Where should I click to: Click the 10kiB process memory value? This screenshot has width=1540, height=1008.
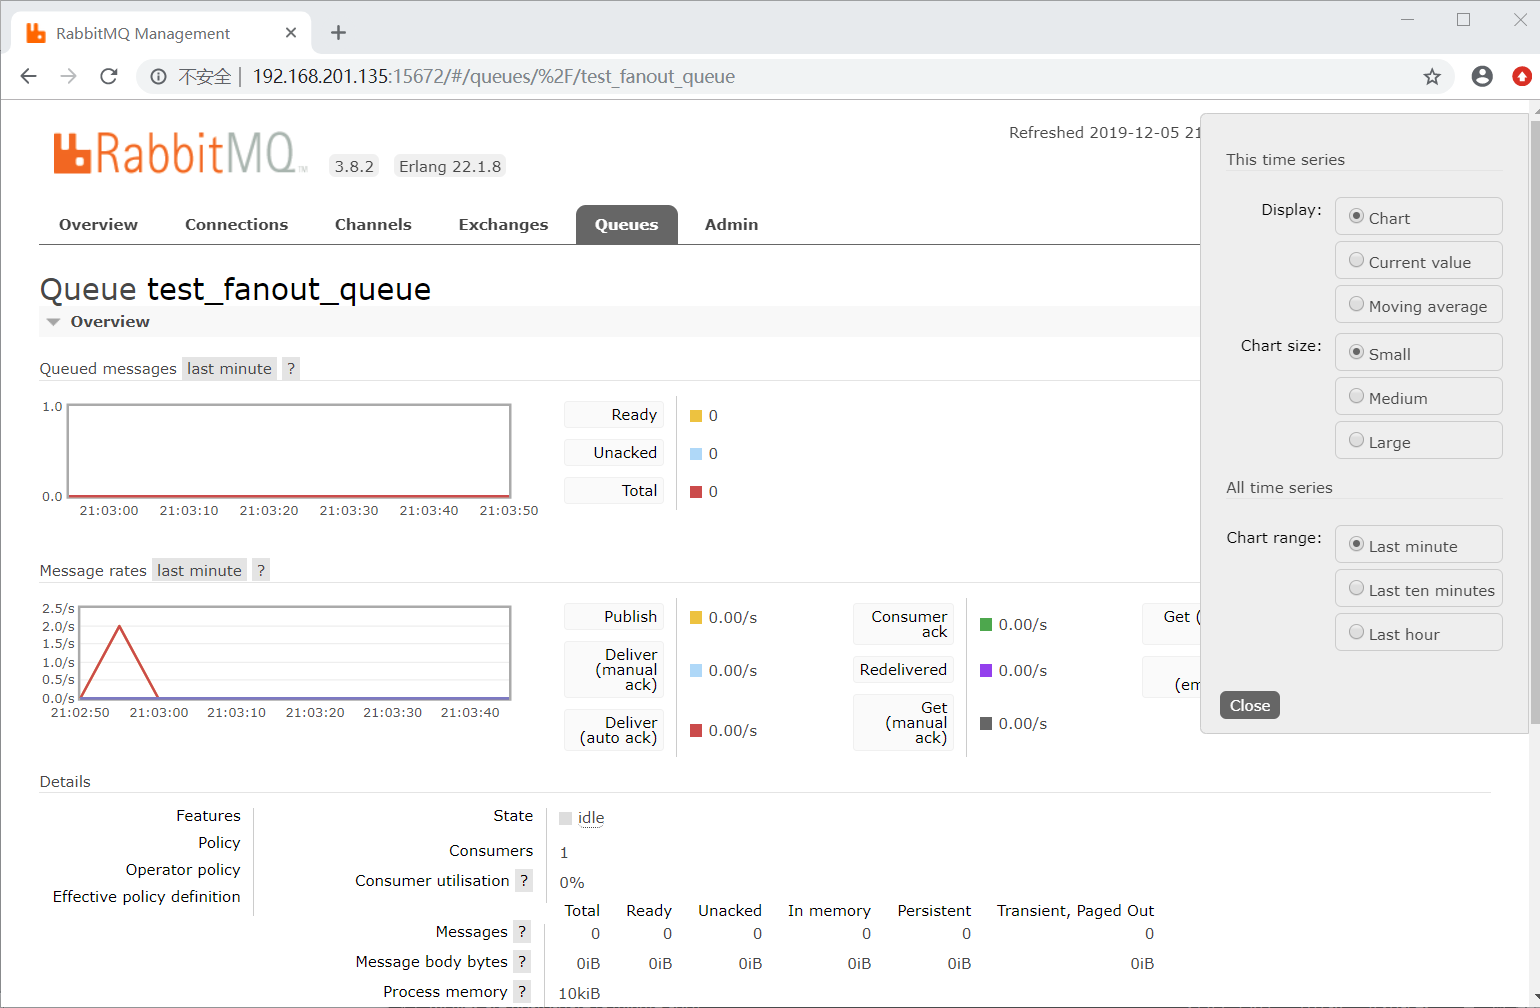(579, 993)
